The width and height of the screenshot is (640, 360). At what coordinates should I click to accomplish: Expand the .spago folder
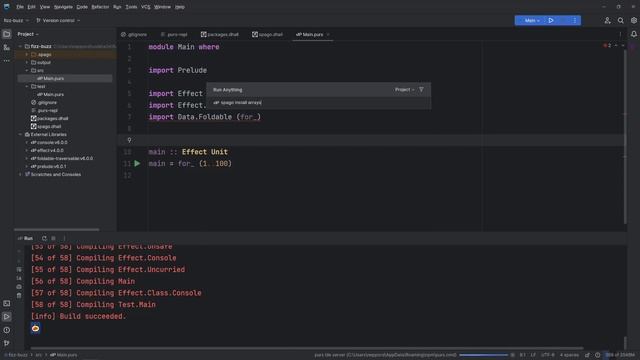point(27,54)
